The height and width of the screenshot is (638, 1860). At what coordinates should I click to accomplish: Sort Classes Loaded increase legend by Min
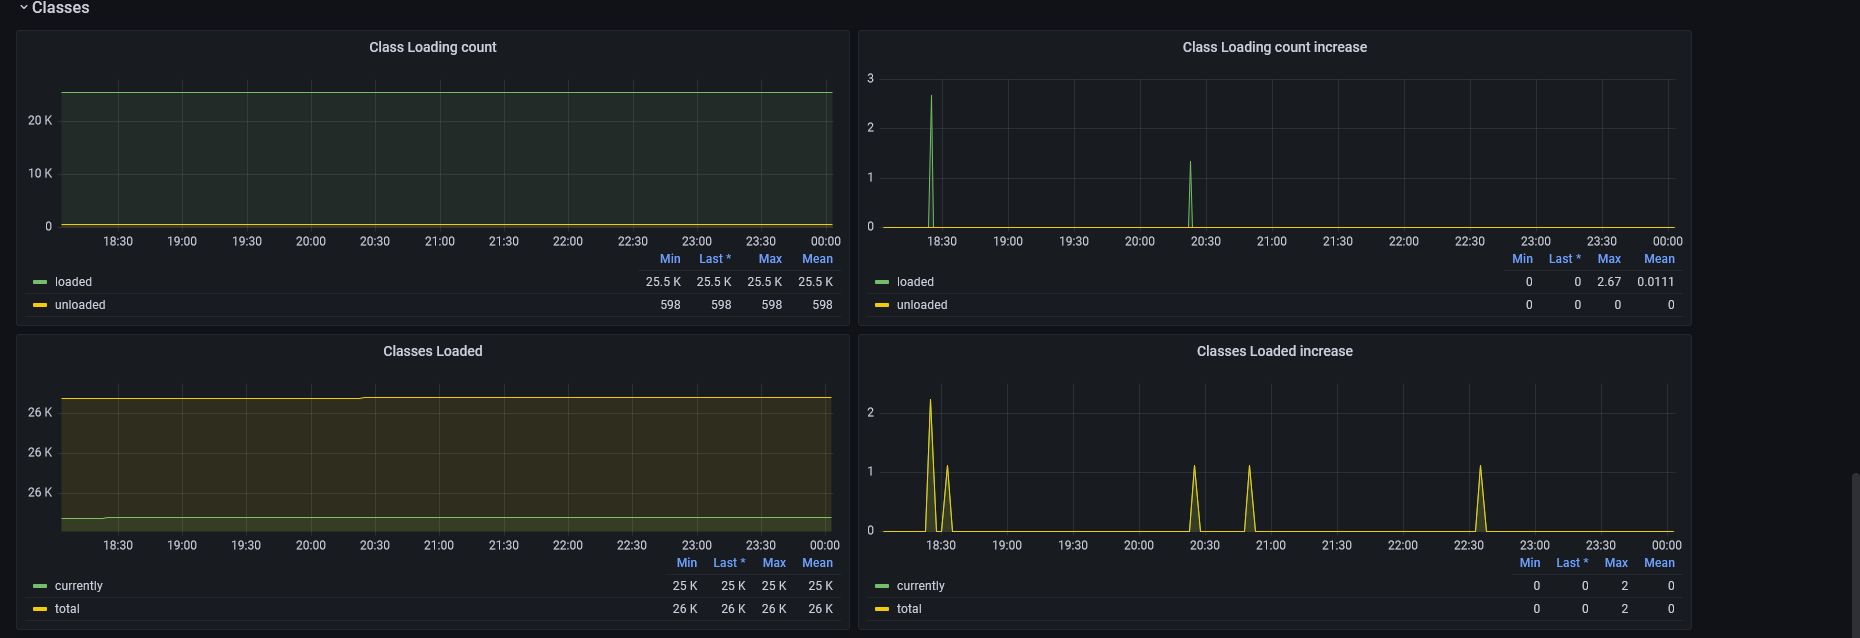[x=1530, y=563]
